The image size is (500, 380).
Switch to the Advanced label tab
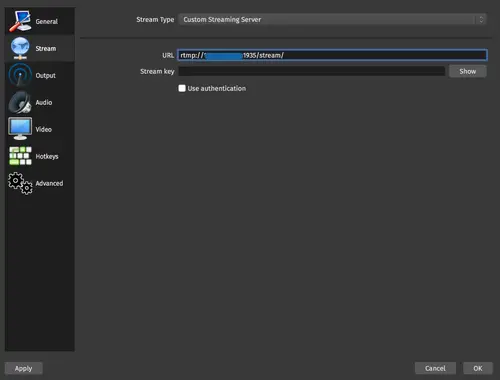(x=49, y=183)
